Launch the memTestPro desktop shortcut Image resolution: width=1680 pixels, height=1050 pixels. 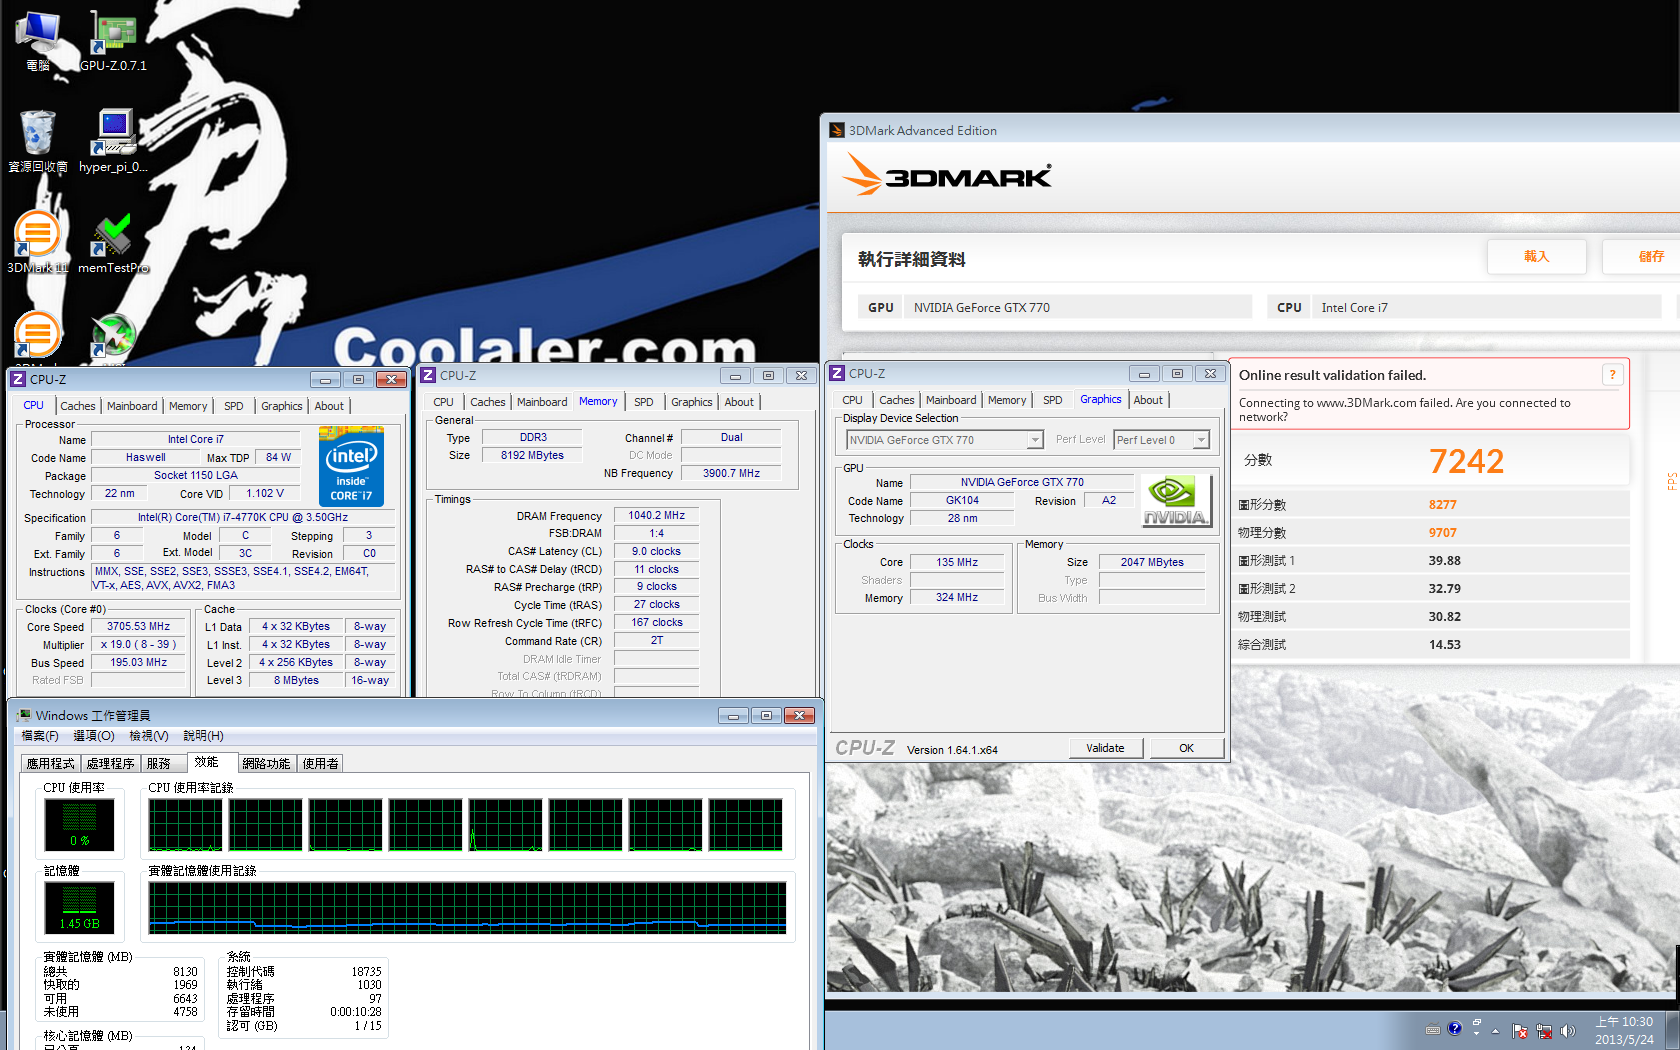[x=113, y=242]
